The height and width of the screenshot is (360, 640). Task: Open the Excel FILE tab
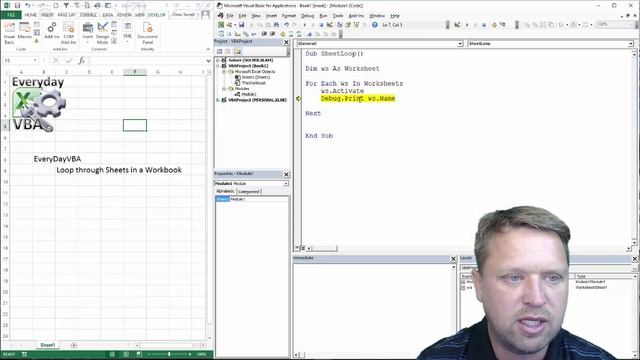click(x=11, y=15)
